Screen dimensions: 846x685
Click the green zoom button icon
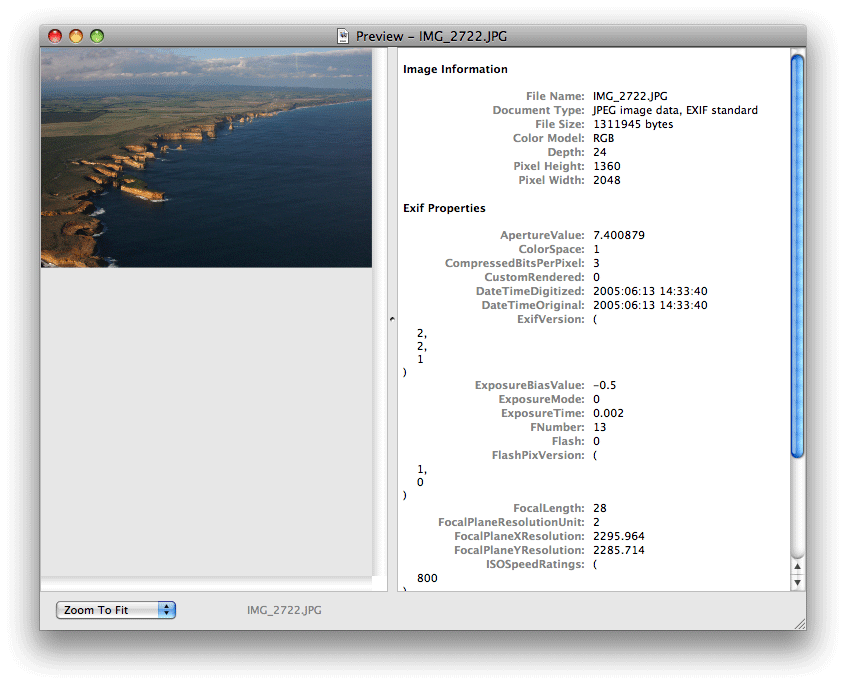pyautogui.click(x=96, y=34)
